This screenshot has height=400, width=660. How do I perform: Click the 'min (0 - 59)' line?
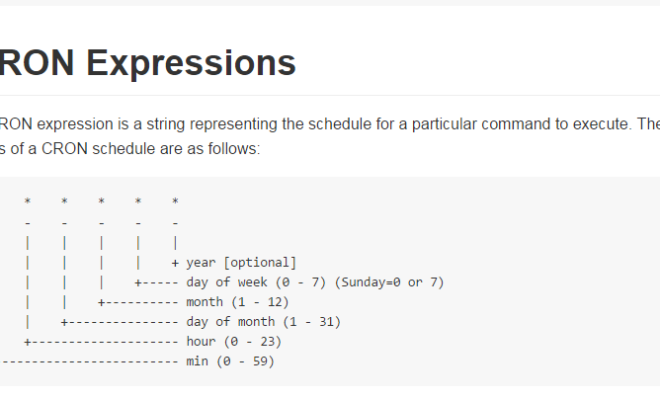point(230,362)
